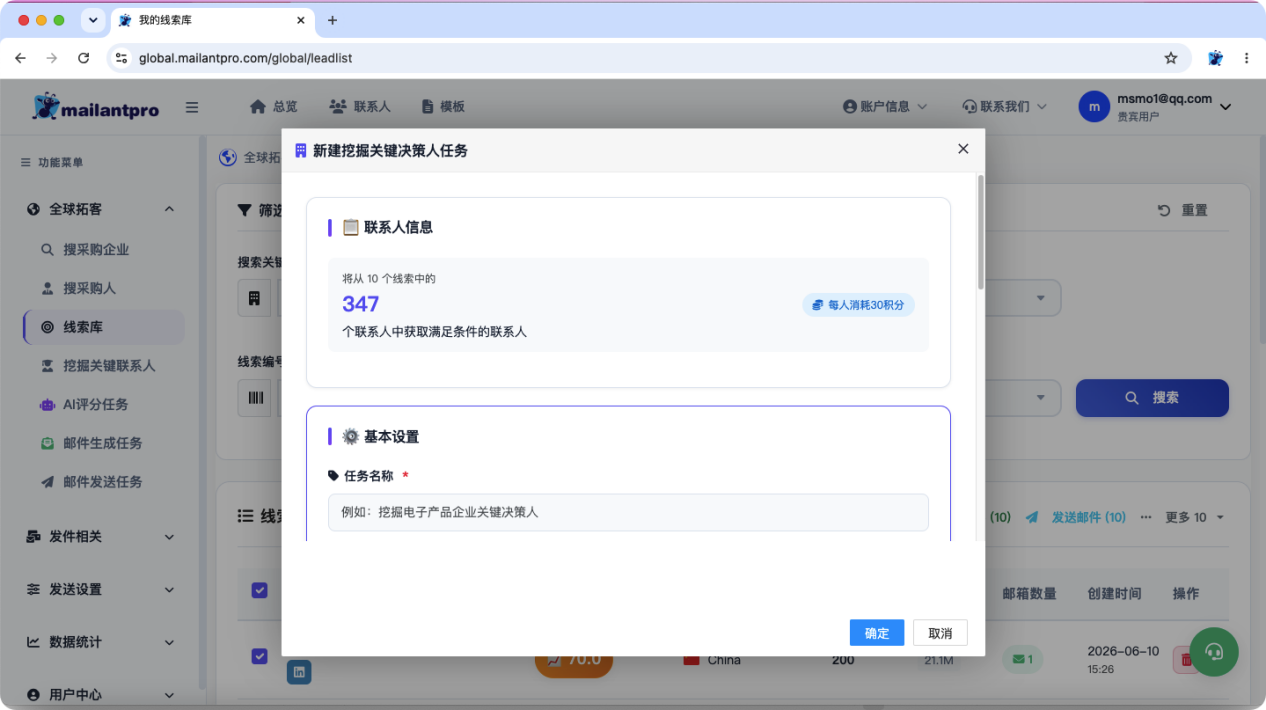The width and height of the screenshot is (1266, 710).
Task: Click the site information icon in address bar
Action: (121, 58)
